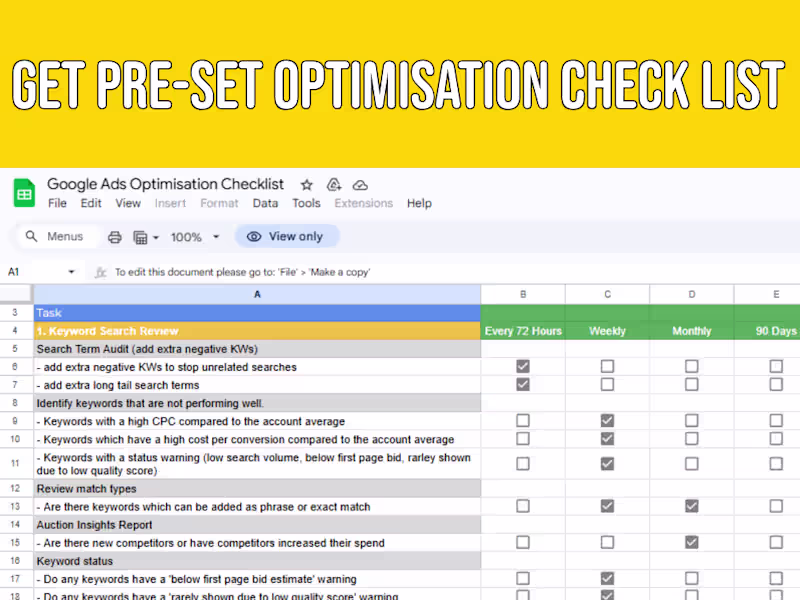Viewport: 800px width, 600px height.
Task: Select the Weekly header cell
Action: click(607, 331)
